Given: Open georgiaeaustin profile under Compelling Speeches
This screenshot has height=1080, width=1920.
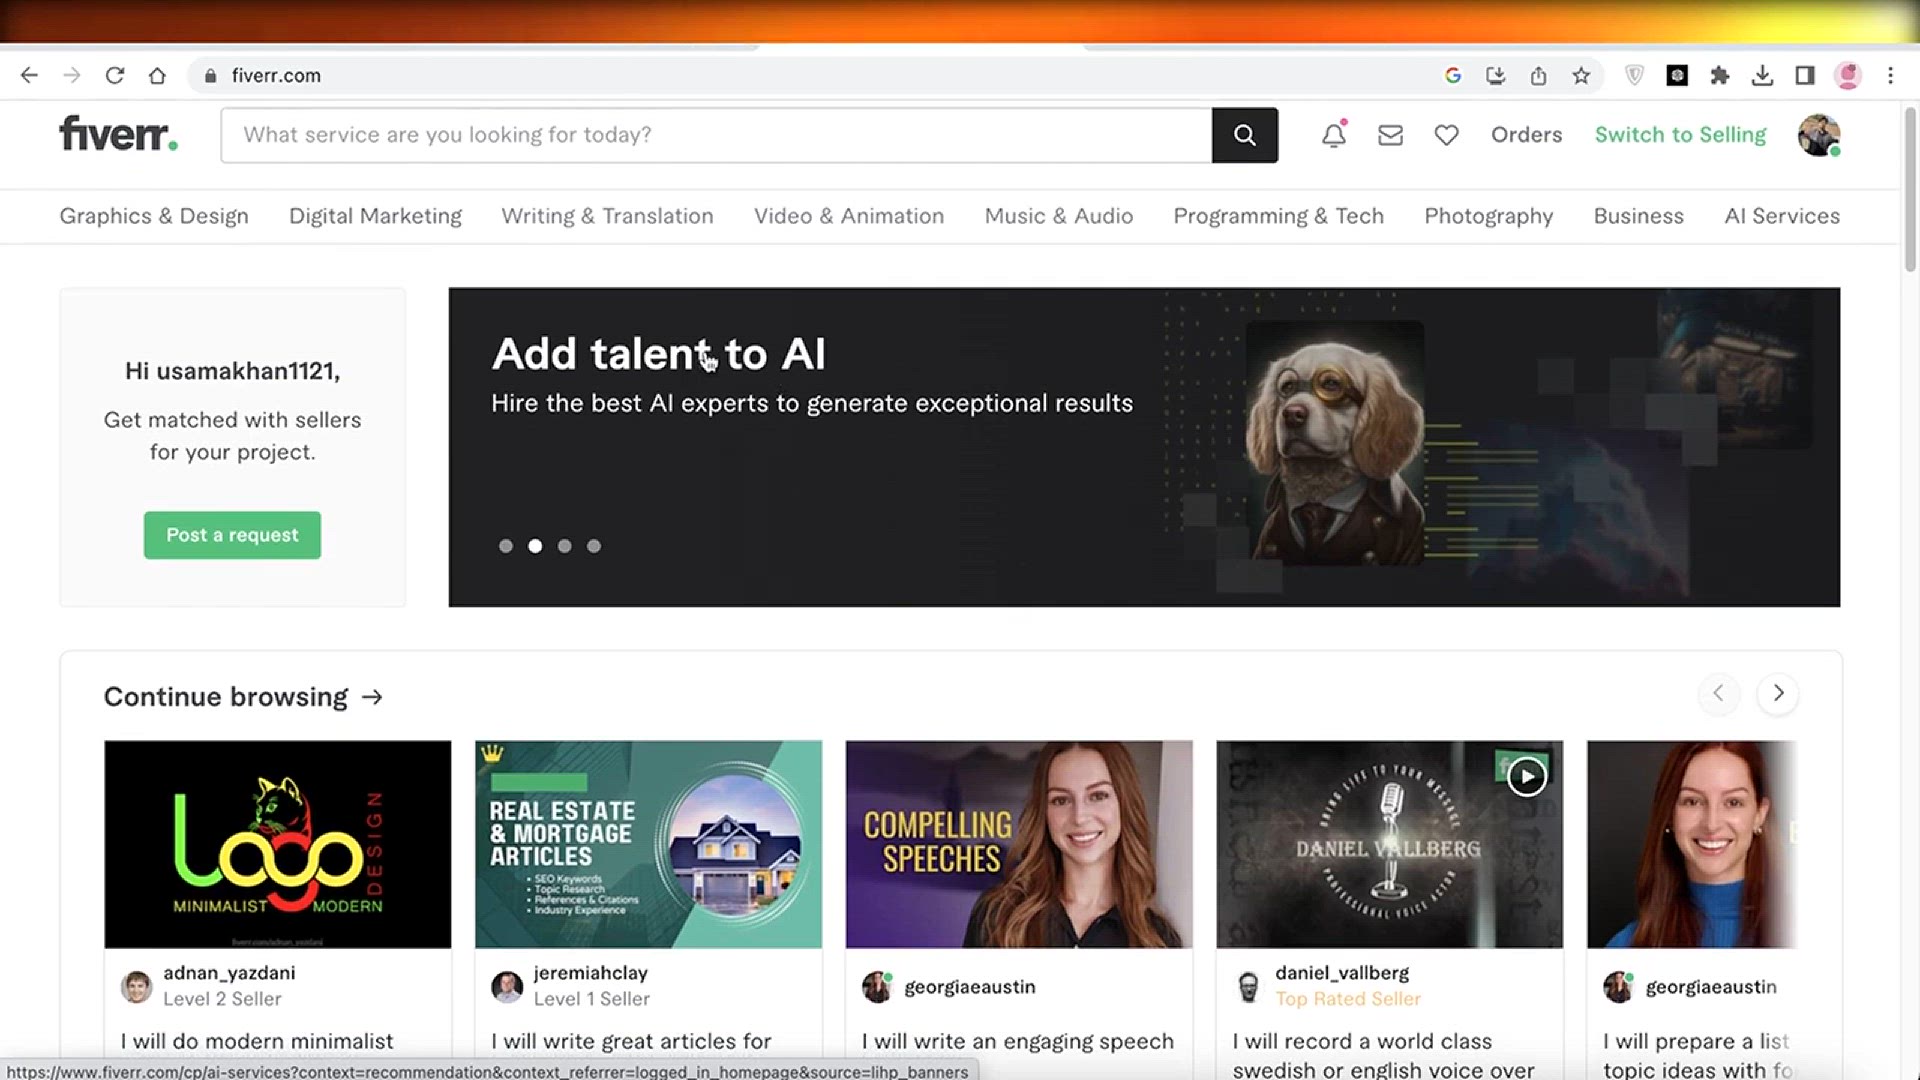Looking at the screenshot, I should tap(970, 987).
